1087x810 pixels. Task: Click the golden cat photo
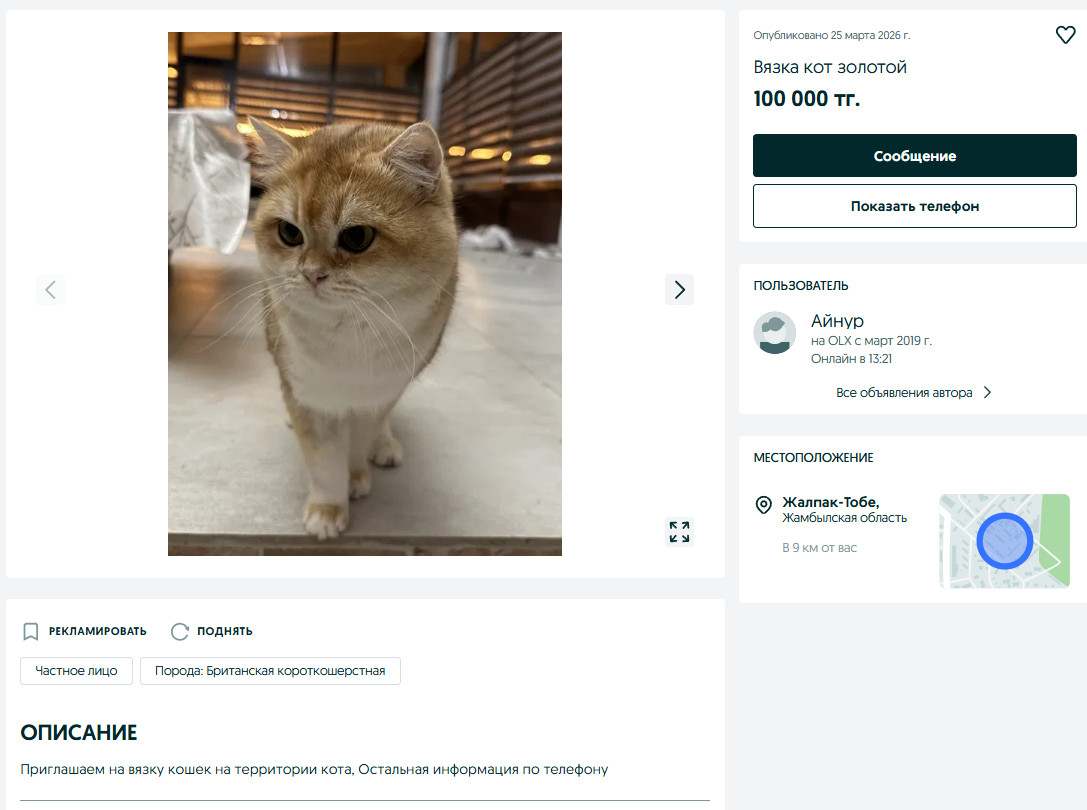pyautogui.click(x=364, y=293)
